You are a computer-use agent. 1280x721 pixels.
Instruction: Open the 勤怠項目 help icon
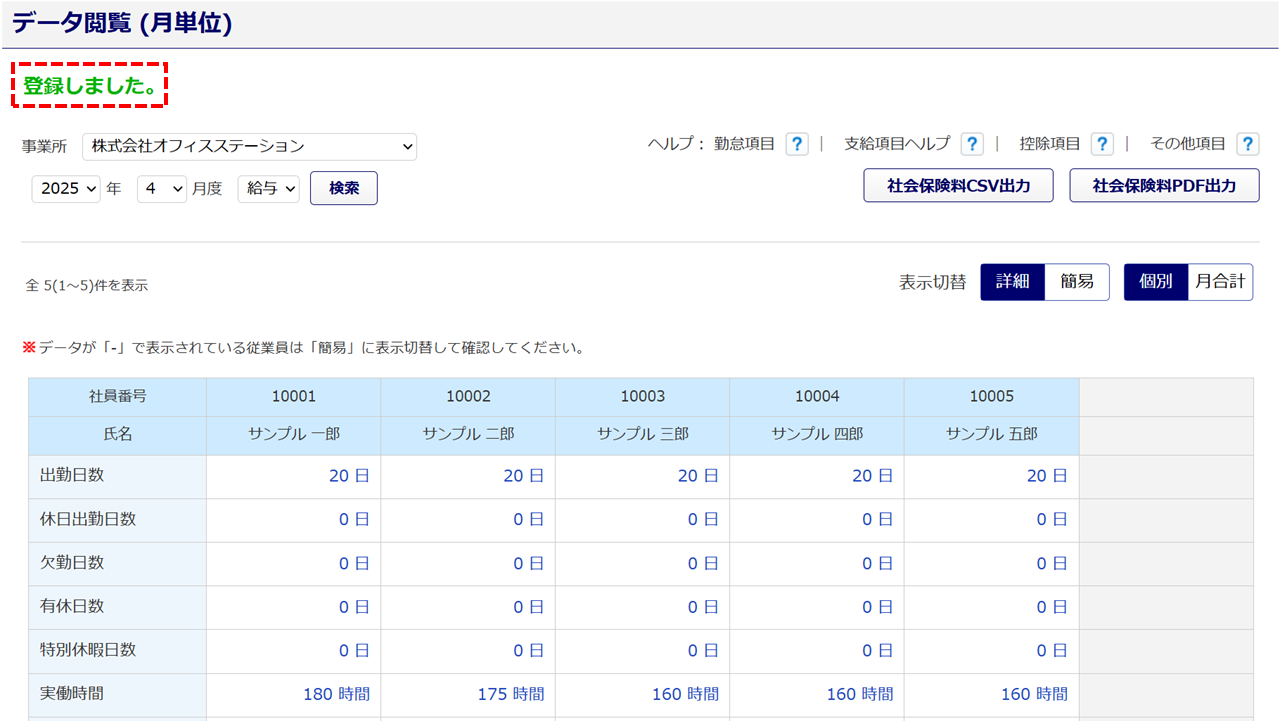[796, 144]
